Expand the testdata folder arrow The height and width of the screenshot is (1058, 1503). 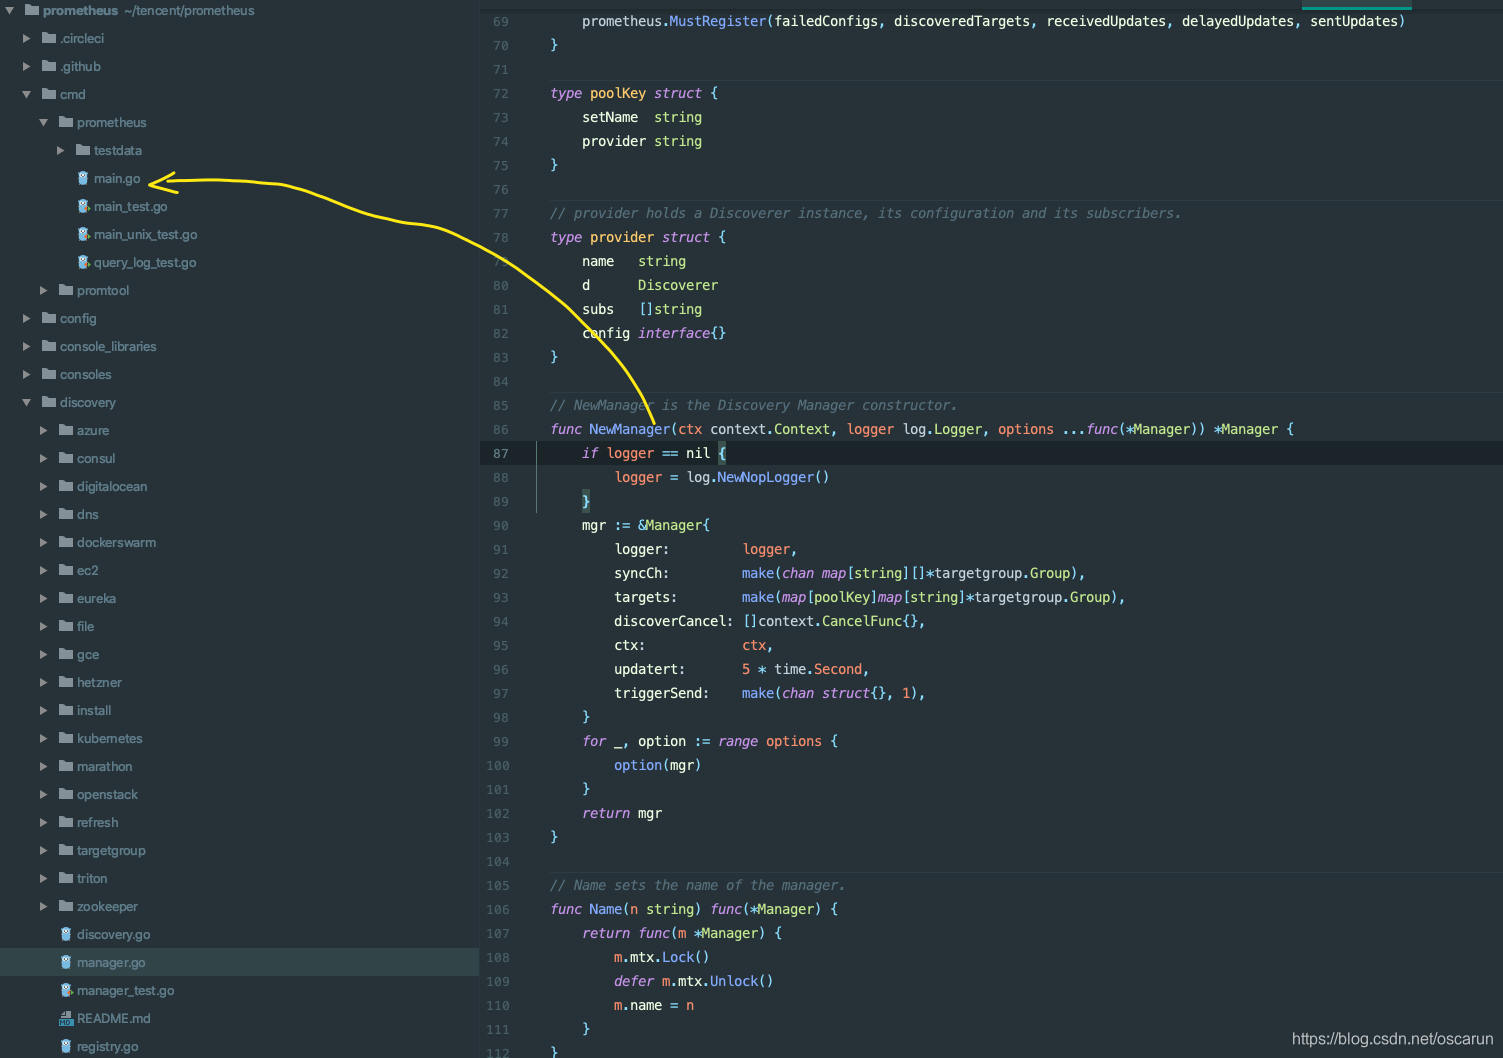(x=61, y=150)
